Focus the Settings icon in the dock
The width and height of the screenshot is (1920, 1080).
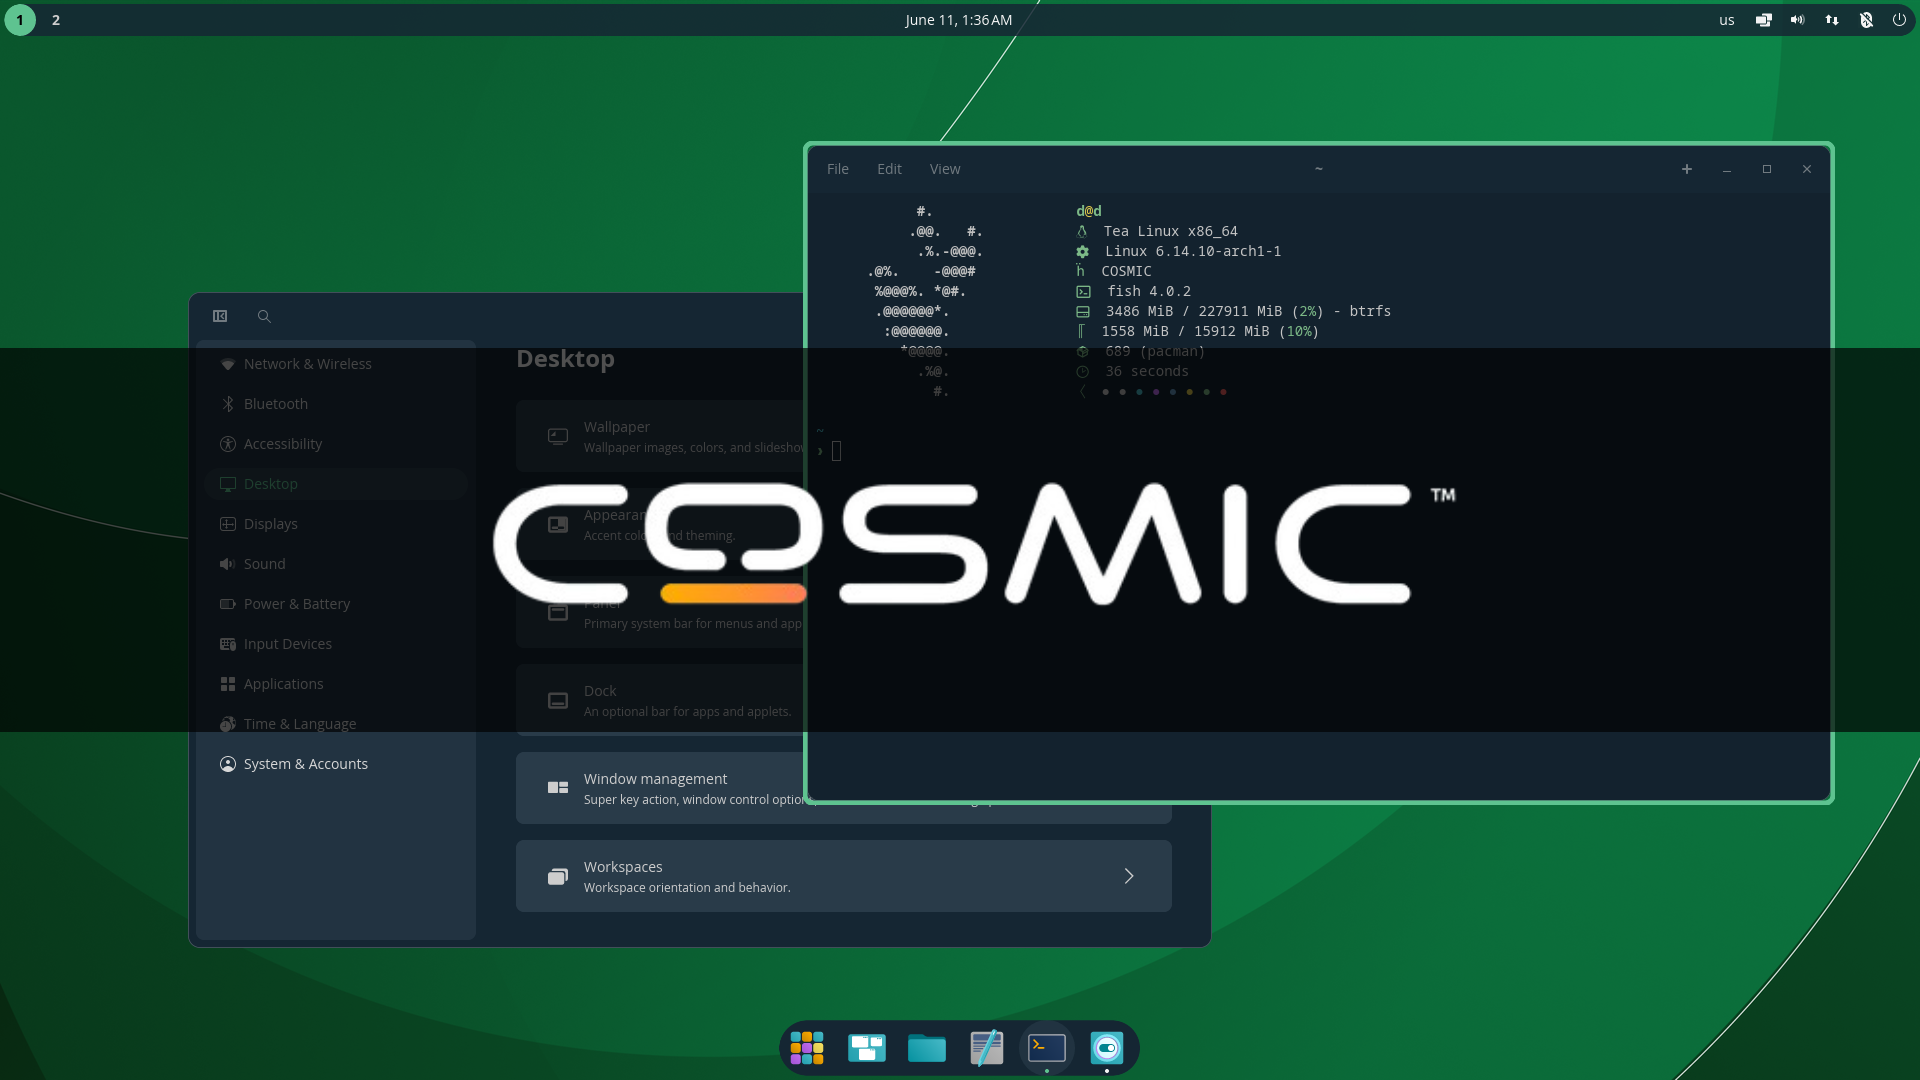[1107, 1048]
